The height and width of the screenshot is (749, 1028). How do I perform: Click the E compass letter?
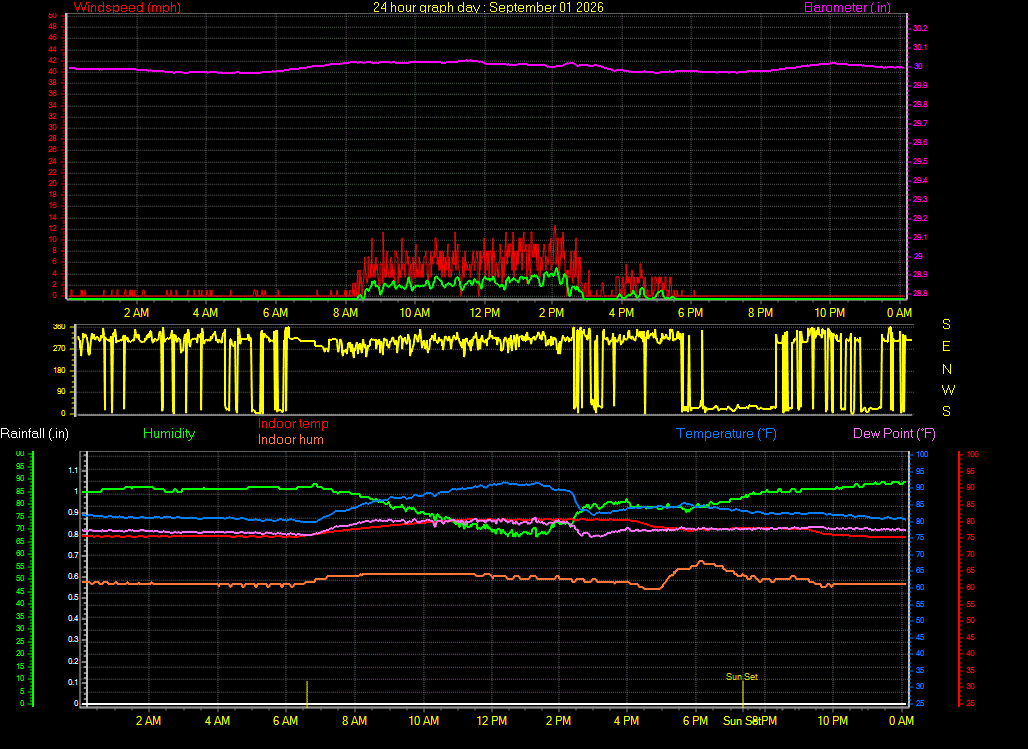click(946, 346)
